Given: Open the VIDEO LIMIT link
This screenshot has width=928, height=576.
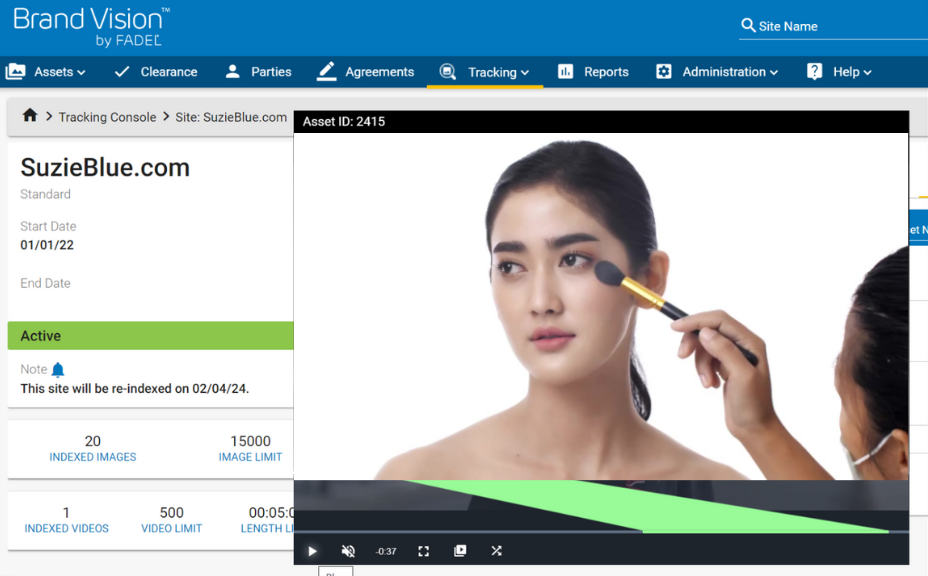Looking at the screenshot, I should [x=172, y=528].
